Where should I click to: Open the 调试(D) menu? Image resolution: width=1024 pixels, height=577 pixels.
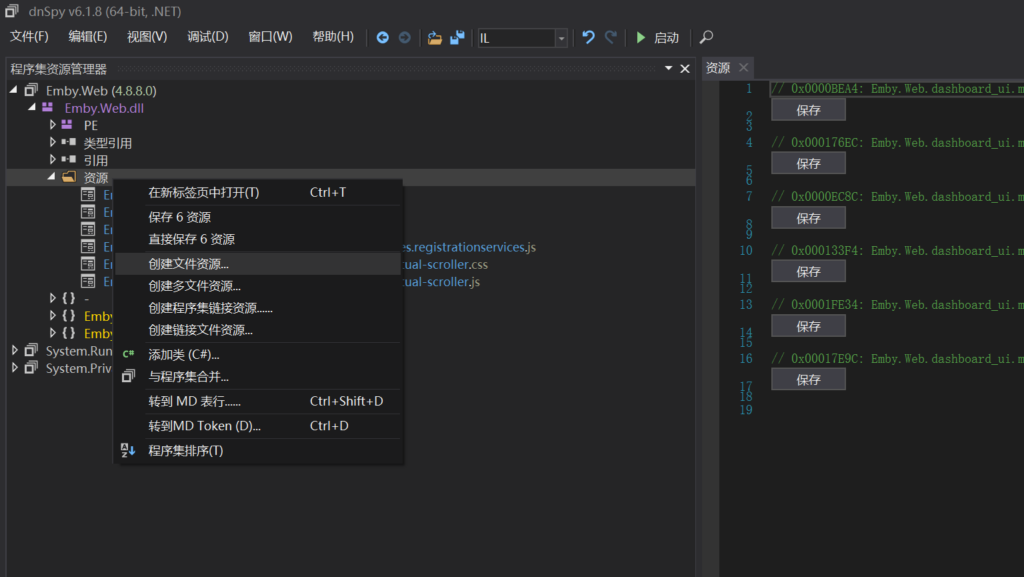pos(208,37)
